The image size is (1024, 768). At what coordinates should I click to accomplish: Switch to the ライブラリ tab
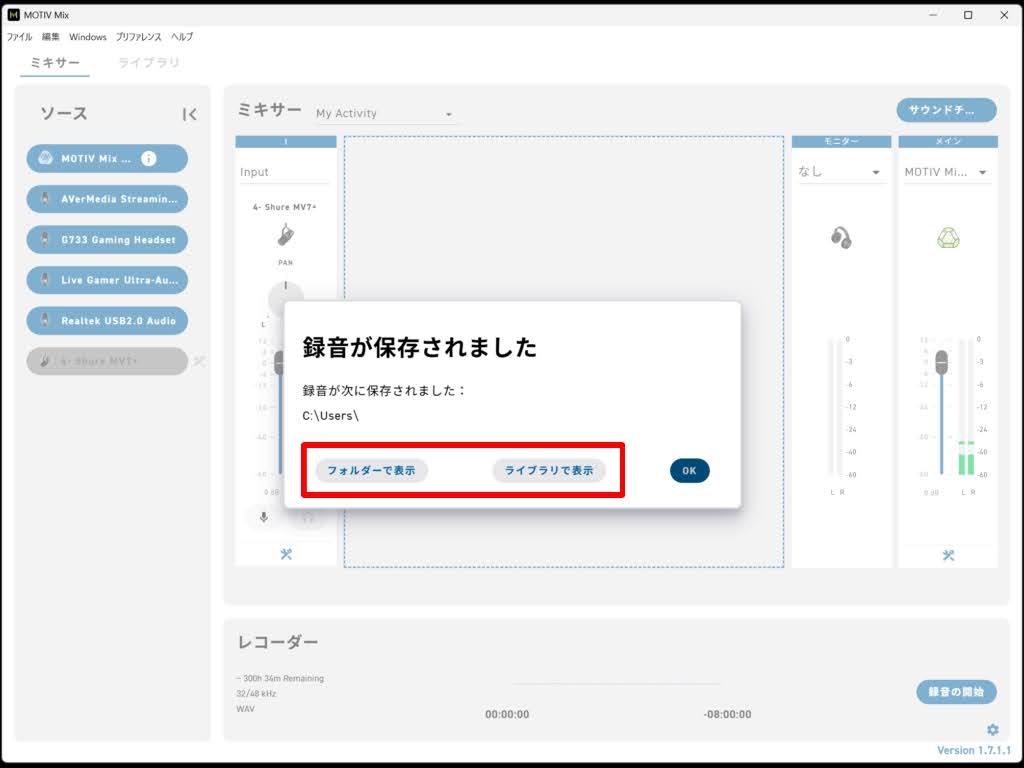coord(149,62)
